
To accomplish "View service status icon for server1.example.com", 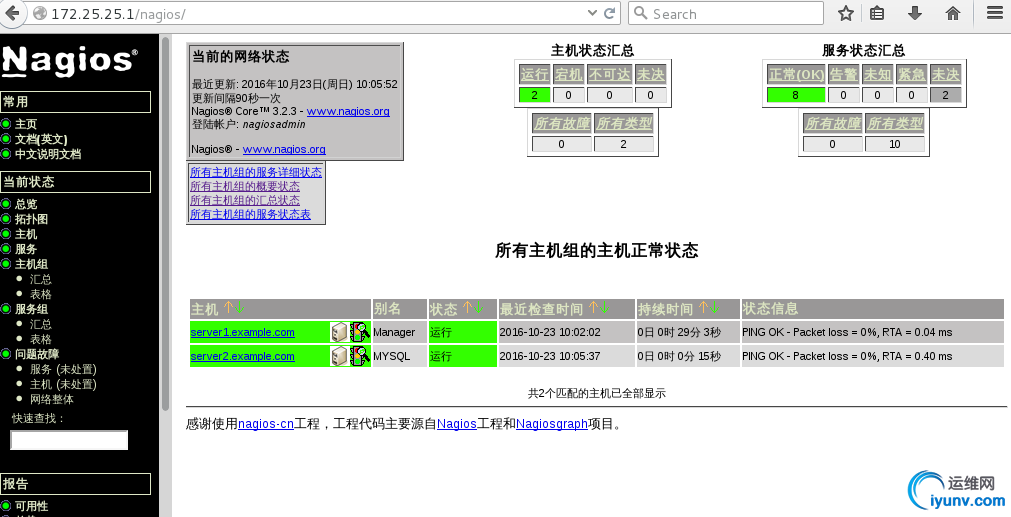I will 360,332.
